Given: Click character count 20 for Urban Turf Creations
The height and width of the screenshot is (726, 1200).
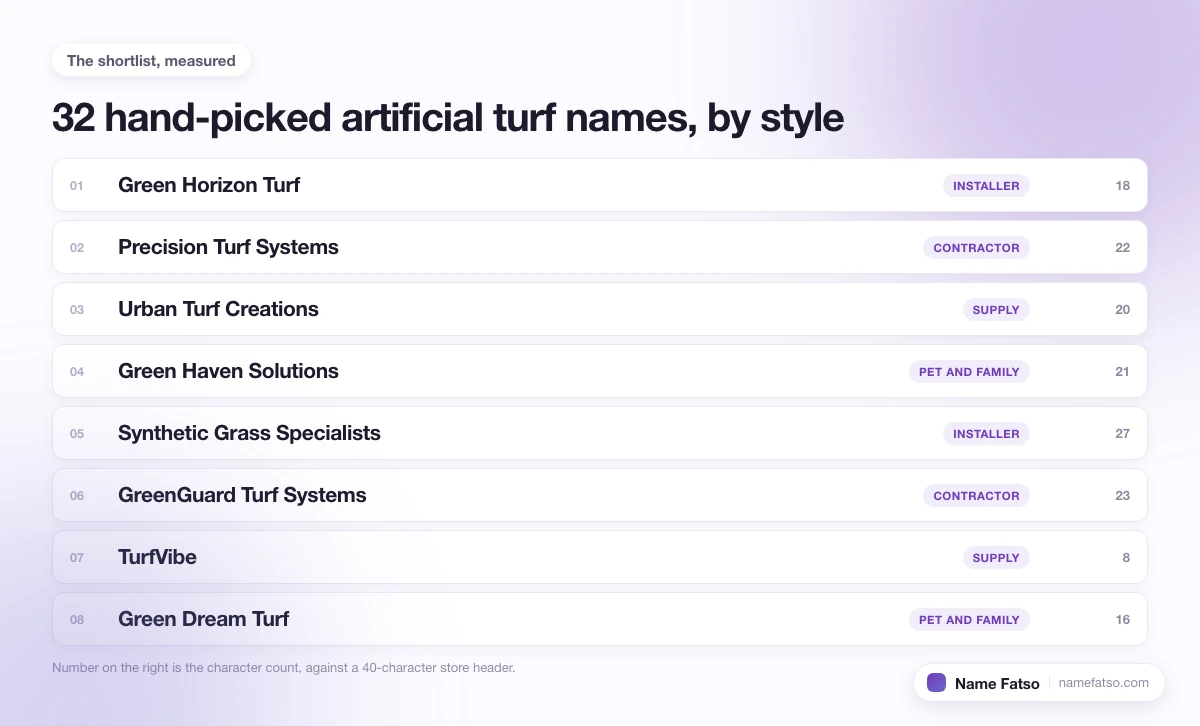Looking at the screenshot, I should [x=1122, y=309].
